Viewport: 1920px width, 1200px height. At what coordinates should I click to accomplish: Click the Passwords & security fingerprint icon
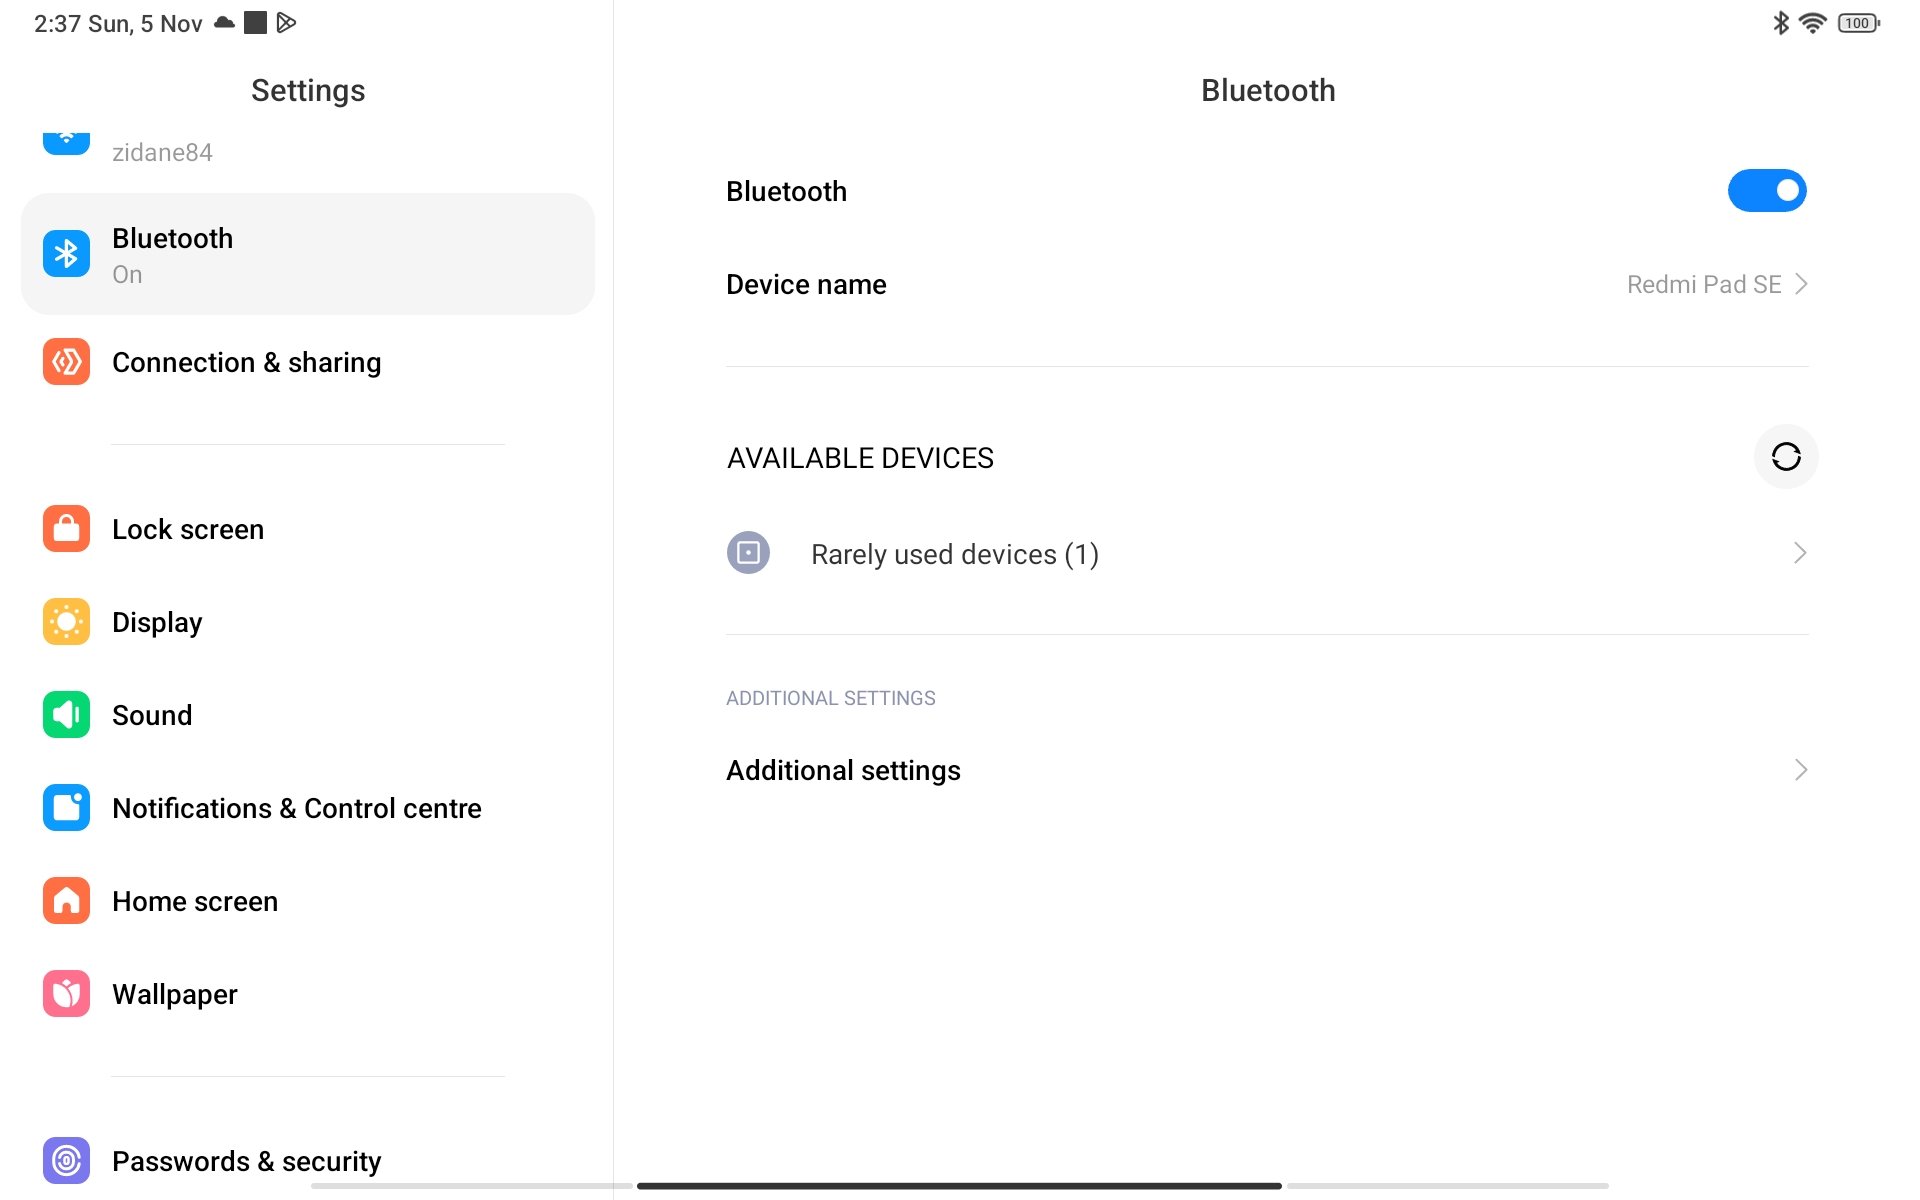(66, 1160)
